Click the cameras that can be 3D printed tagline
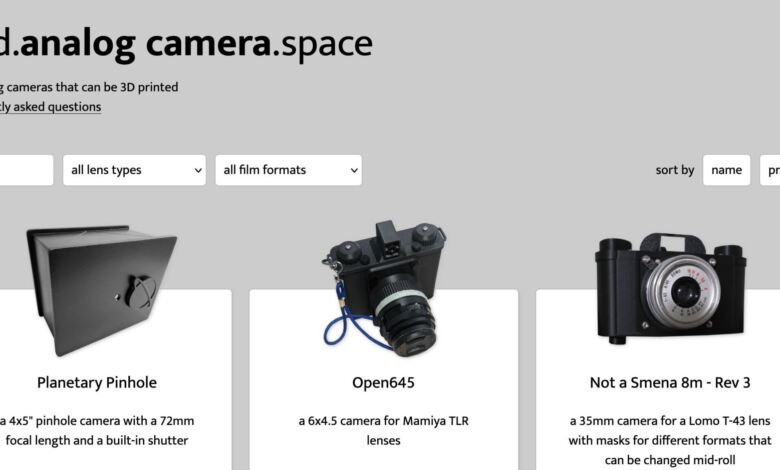Image resolution: width=780 pixels, height=470 pixels. pos(89,87)
